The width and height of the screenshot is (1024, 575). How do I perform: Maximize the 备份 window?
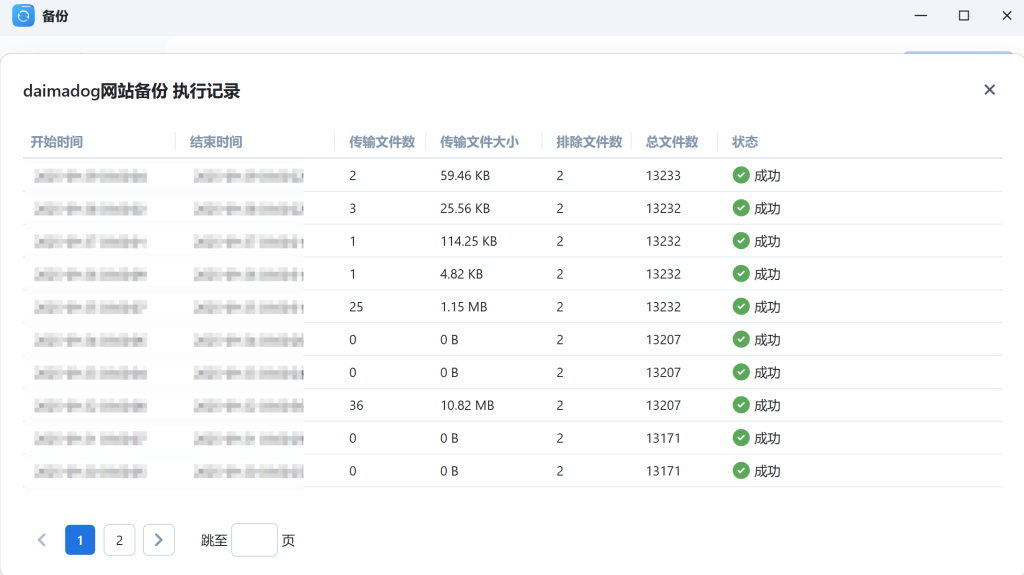click(964, 16)
